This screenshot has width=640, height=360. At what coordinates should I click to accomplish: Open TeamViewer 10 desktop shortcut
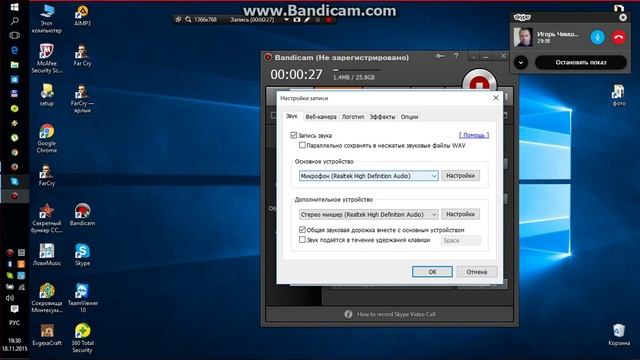82,298
